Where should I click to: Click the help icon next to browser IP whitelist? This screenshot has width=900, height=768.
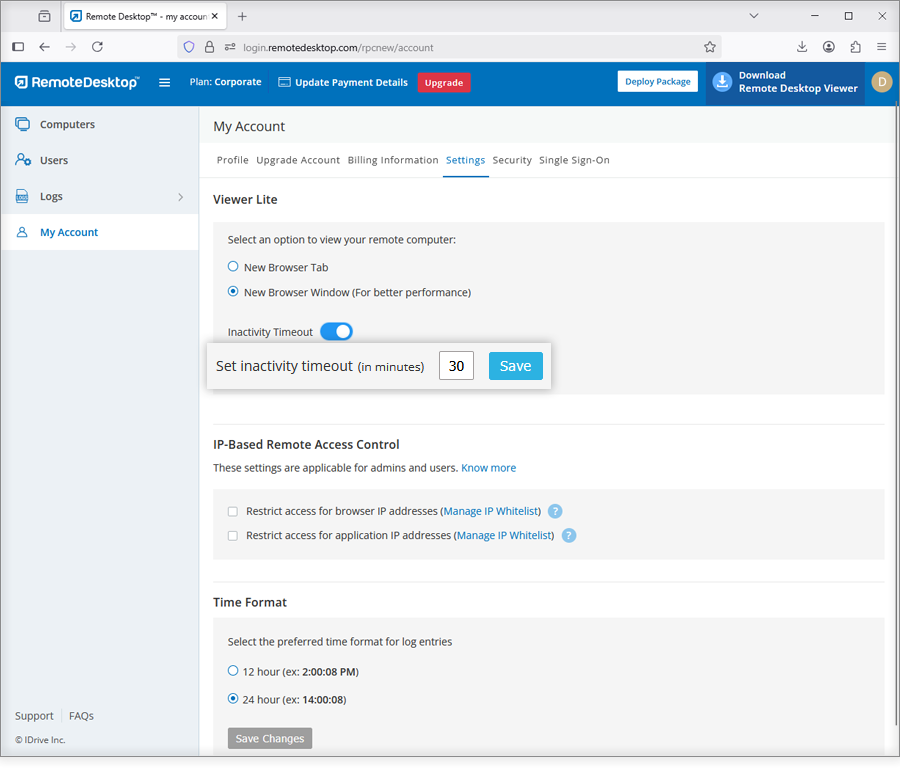pyautogui.click(x=555, y=511)
